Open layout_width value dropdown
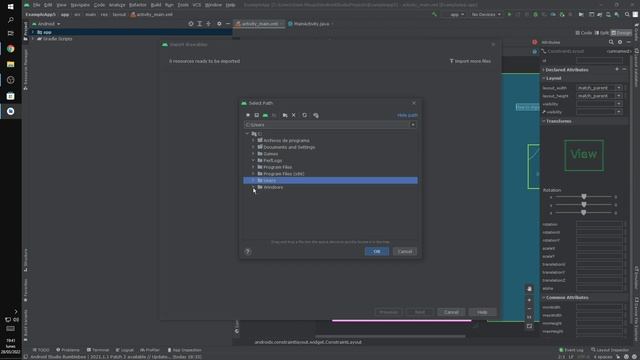The width and height of the screenshot is (640, 360). click(x=619, y=88)
